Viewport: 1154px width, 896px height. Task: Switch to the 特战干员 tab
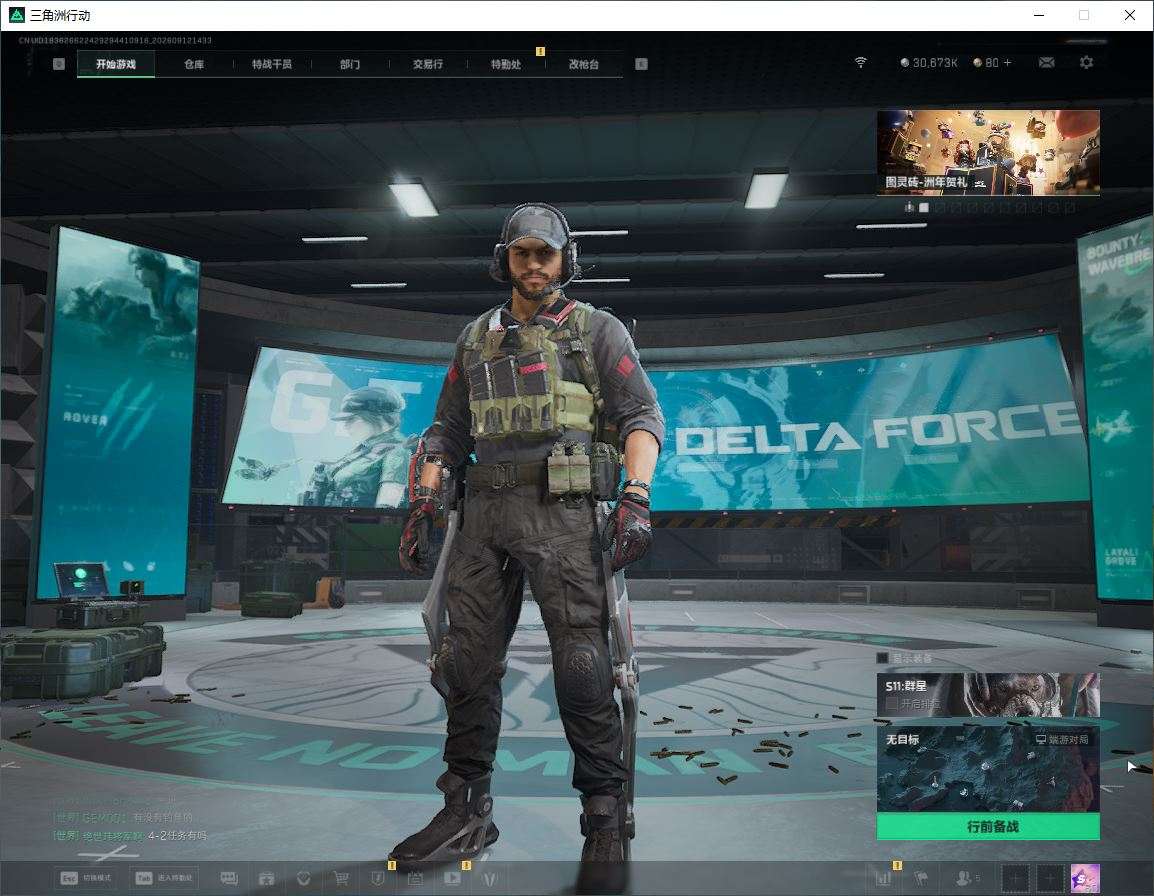pos(272,64)
